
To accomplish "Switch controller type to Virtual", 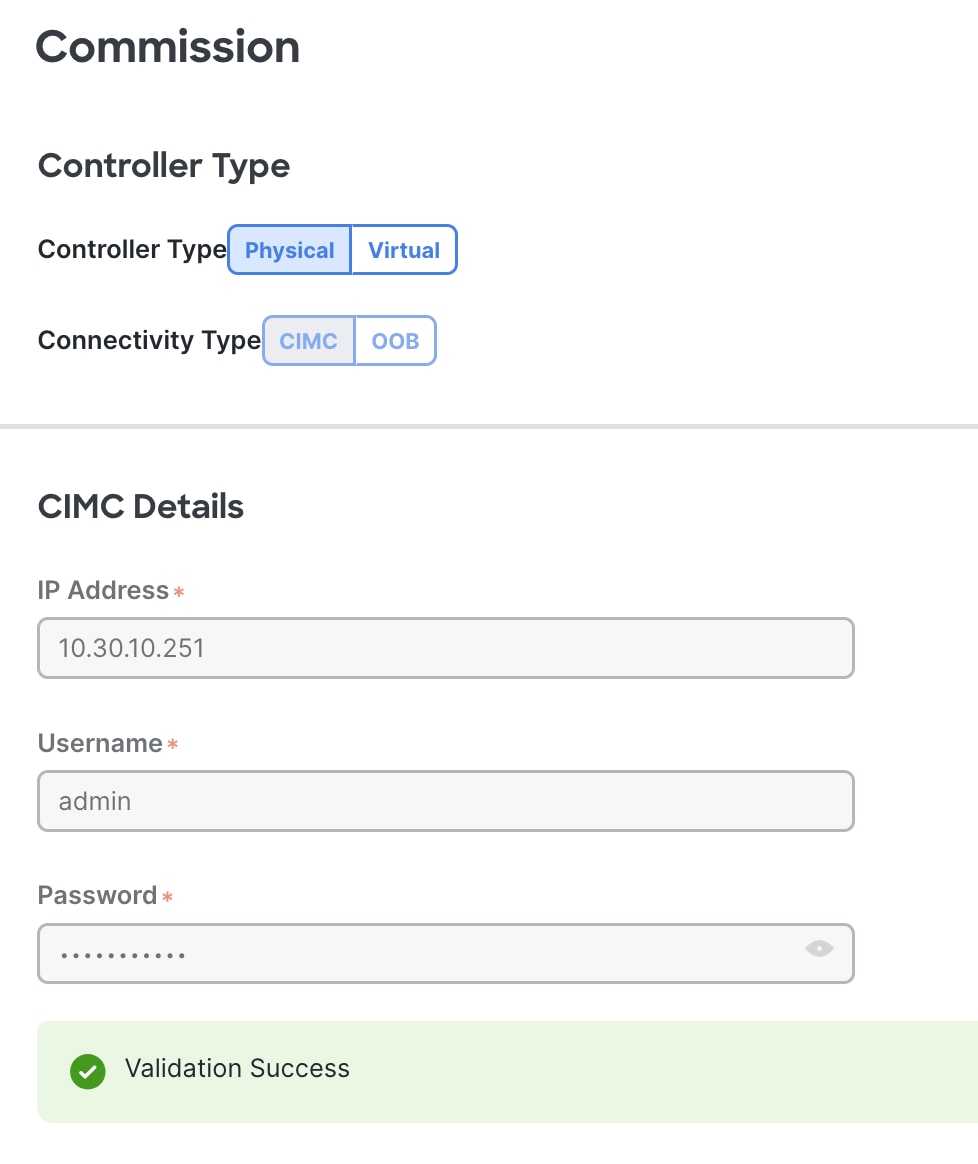I will pos(403,250).
